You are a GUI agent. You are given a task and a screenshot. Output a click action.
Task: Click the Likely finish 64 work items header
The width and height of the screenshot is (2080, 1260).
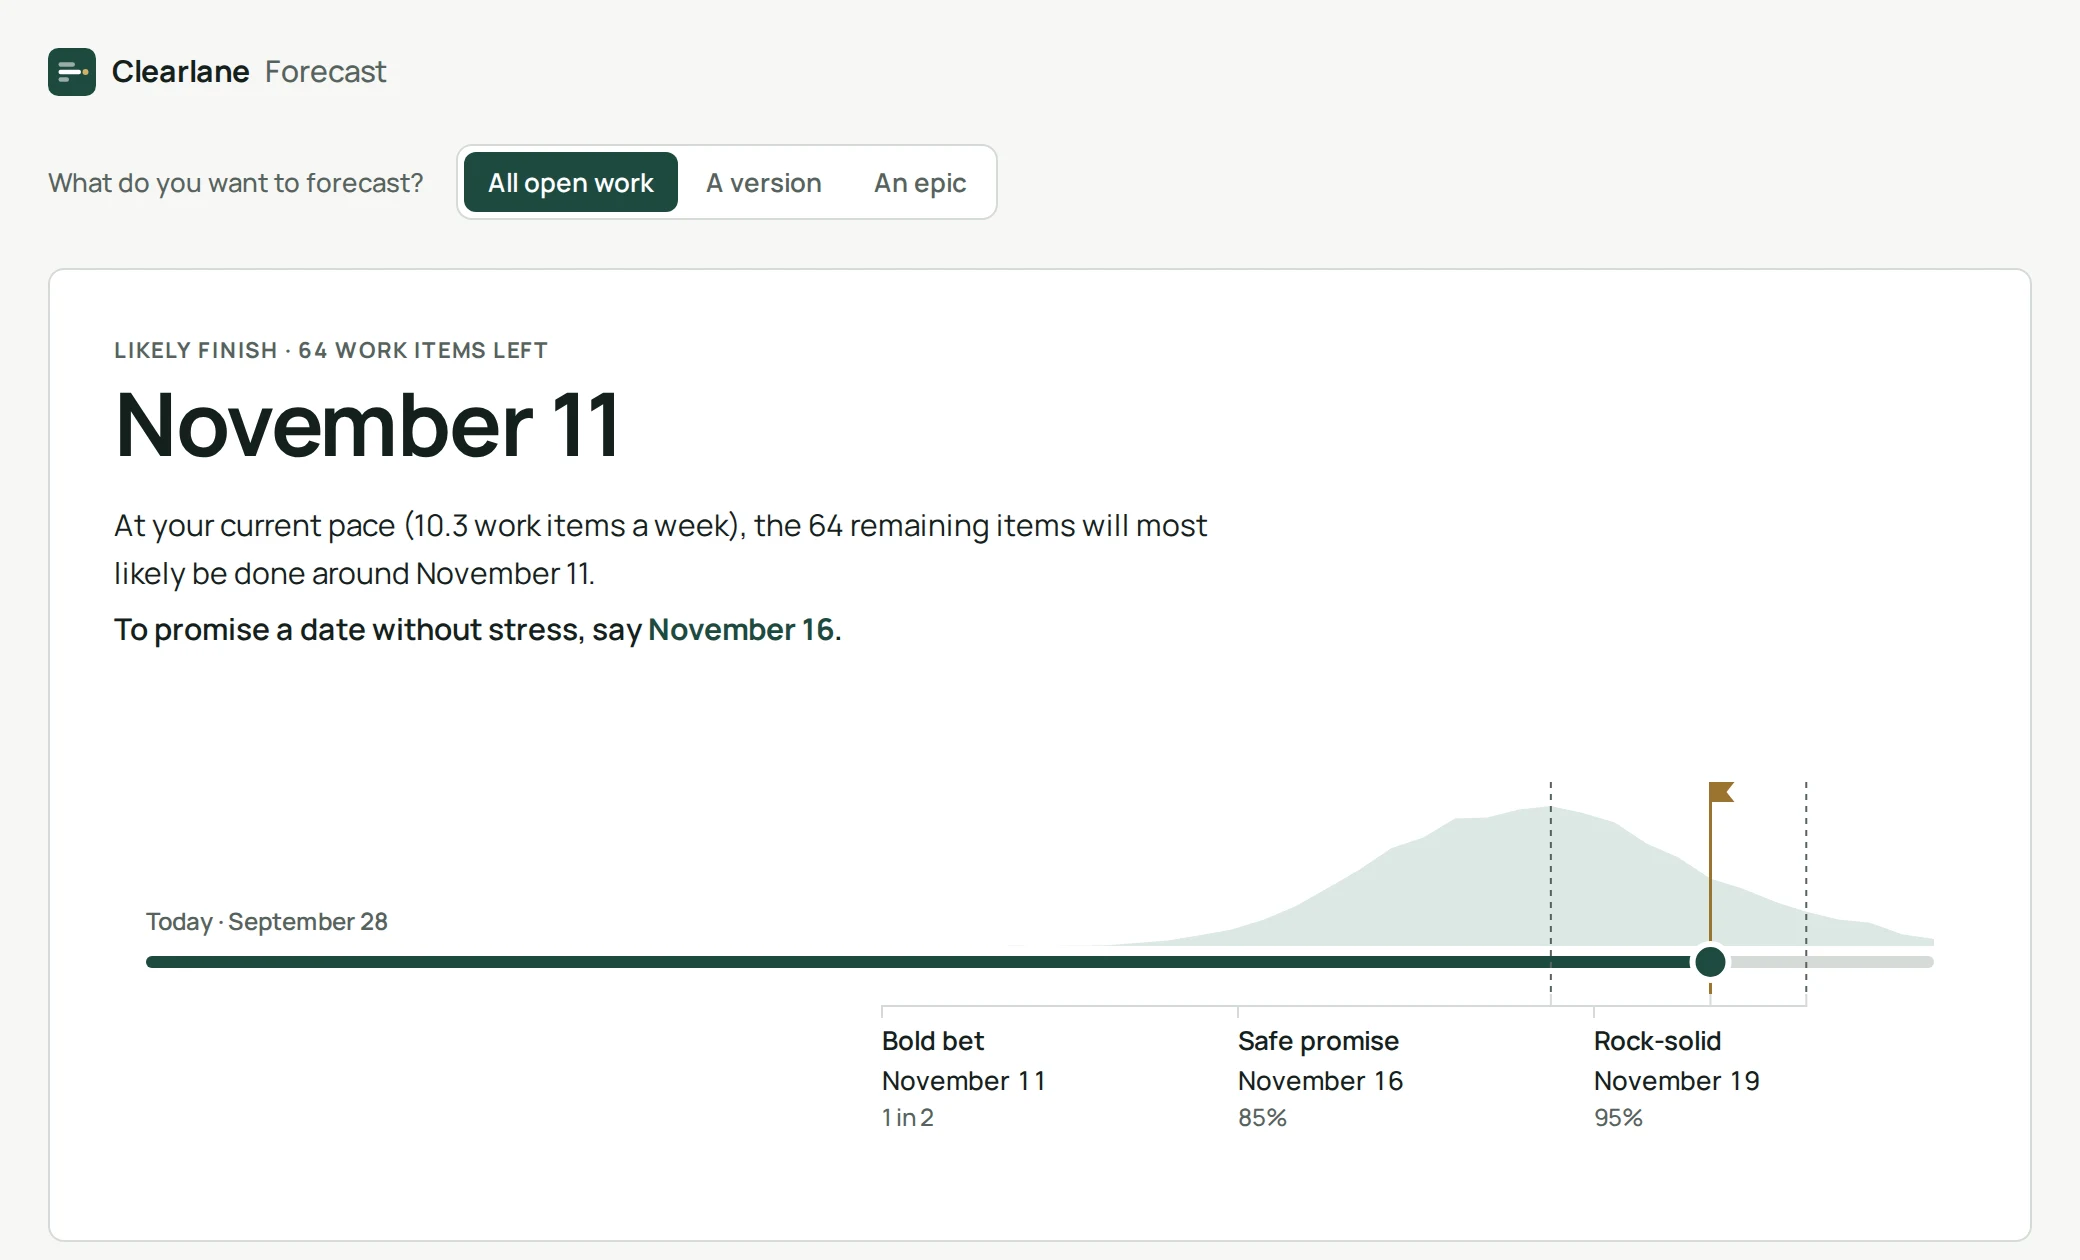point(331,350)
